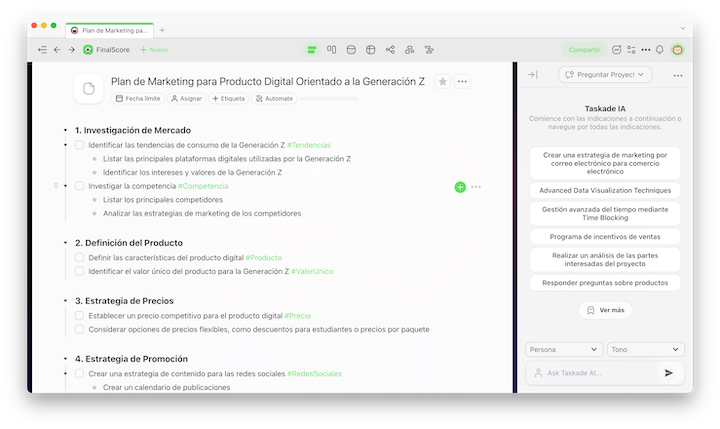Collapse Crear una estrategia de contenido task
Screen dimensions: 720x429
[x=65, y=374]
